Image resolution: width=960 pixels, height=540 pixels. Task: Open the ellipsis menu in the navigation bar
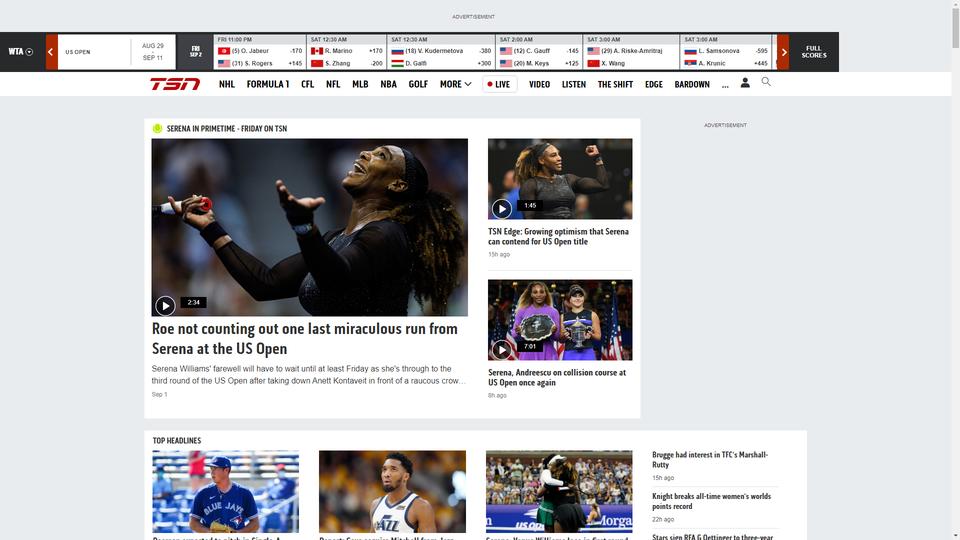[x=725, y=85]
